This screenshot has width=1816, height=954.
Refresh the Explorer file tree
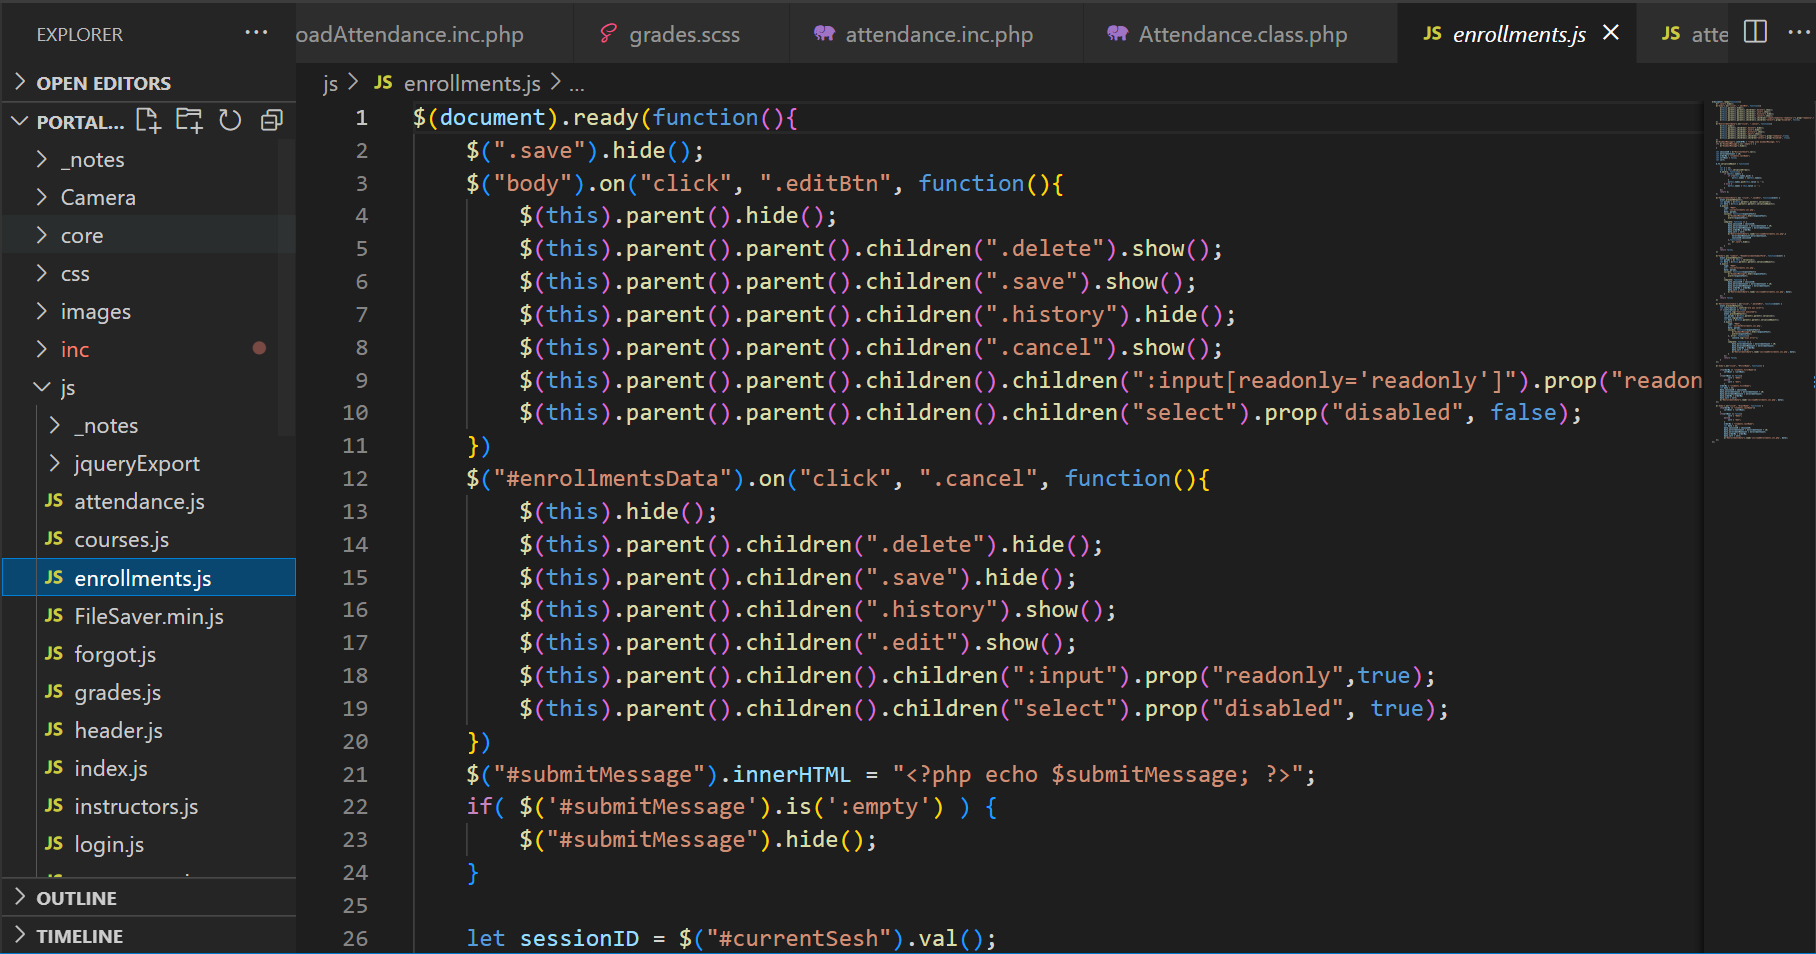tap(230, 121)
